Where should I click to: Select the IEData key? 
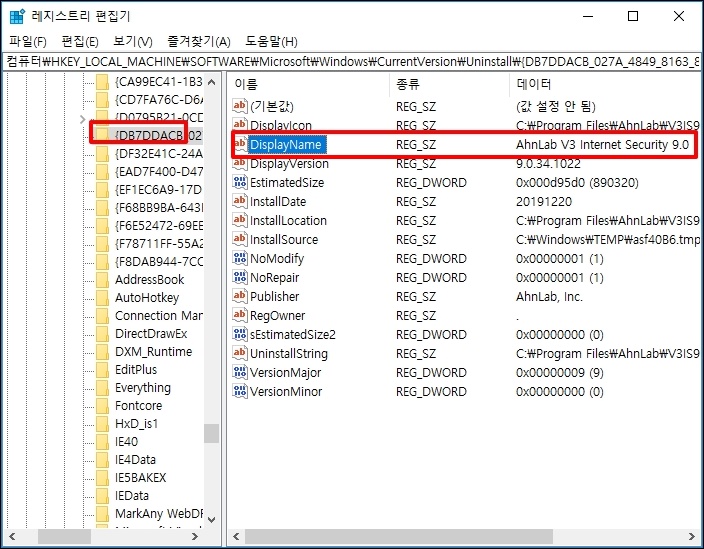132,495
